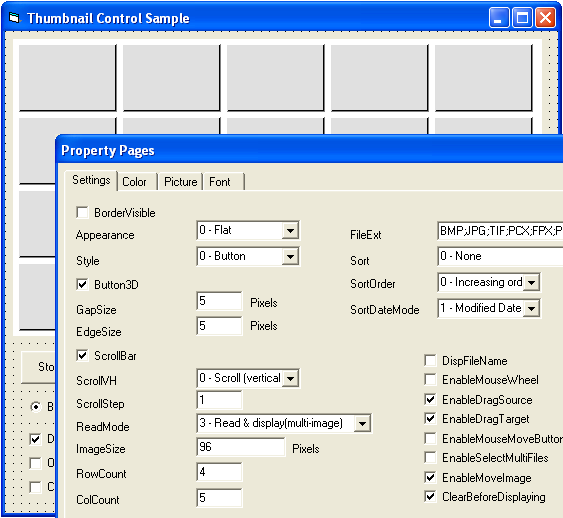Image resolution: width=563 pixels, height=518 pixels.
Task: Minimize the Thumbnail Control Sample window
Action: (499, 18)
